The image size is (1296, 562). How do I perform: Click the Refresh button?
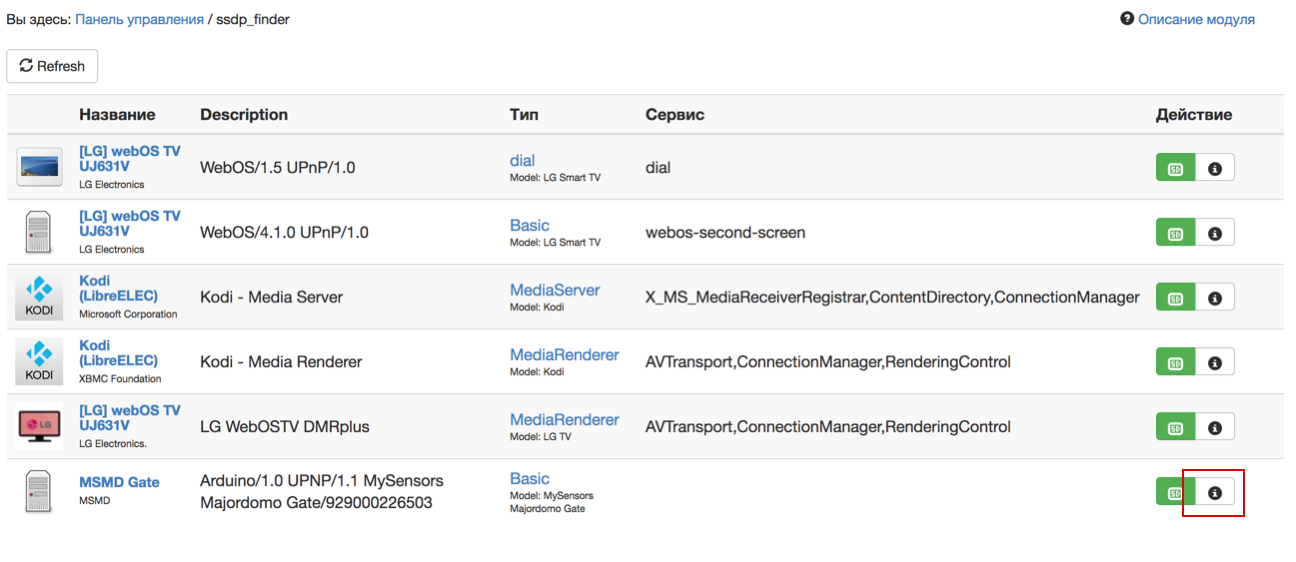[x=52, y=66]
